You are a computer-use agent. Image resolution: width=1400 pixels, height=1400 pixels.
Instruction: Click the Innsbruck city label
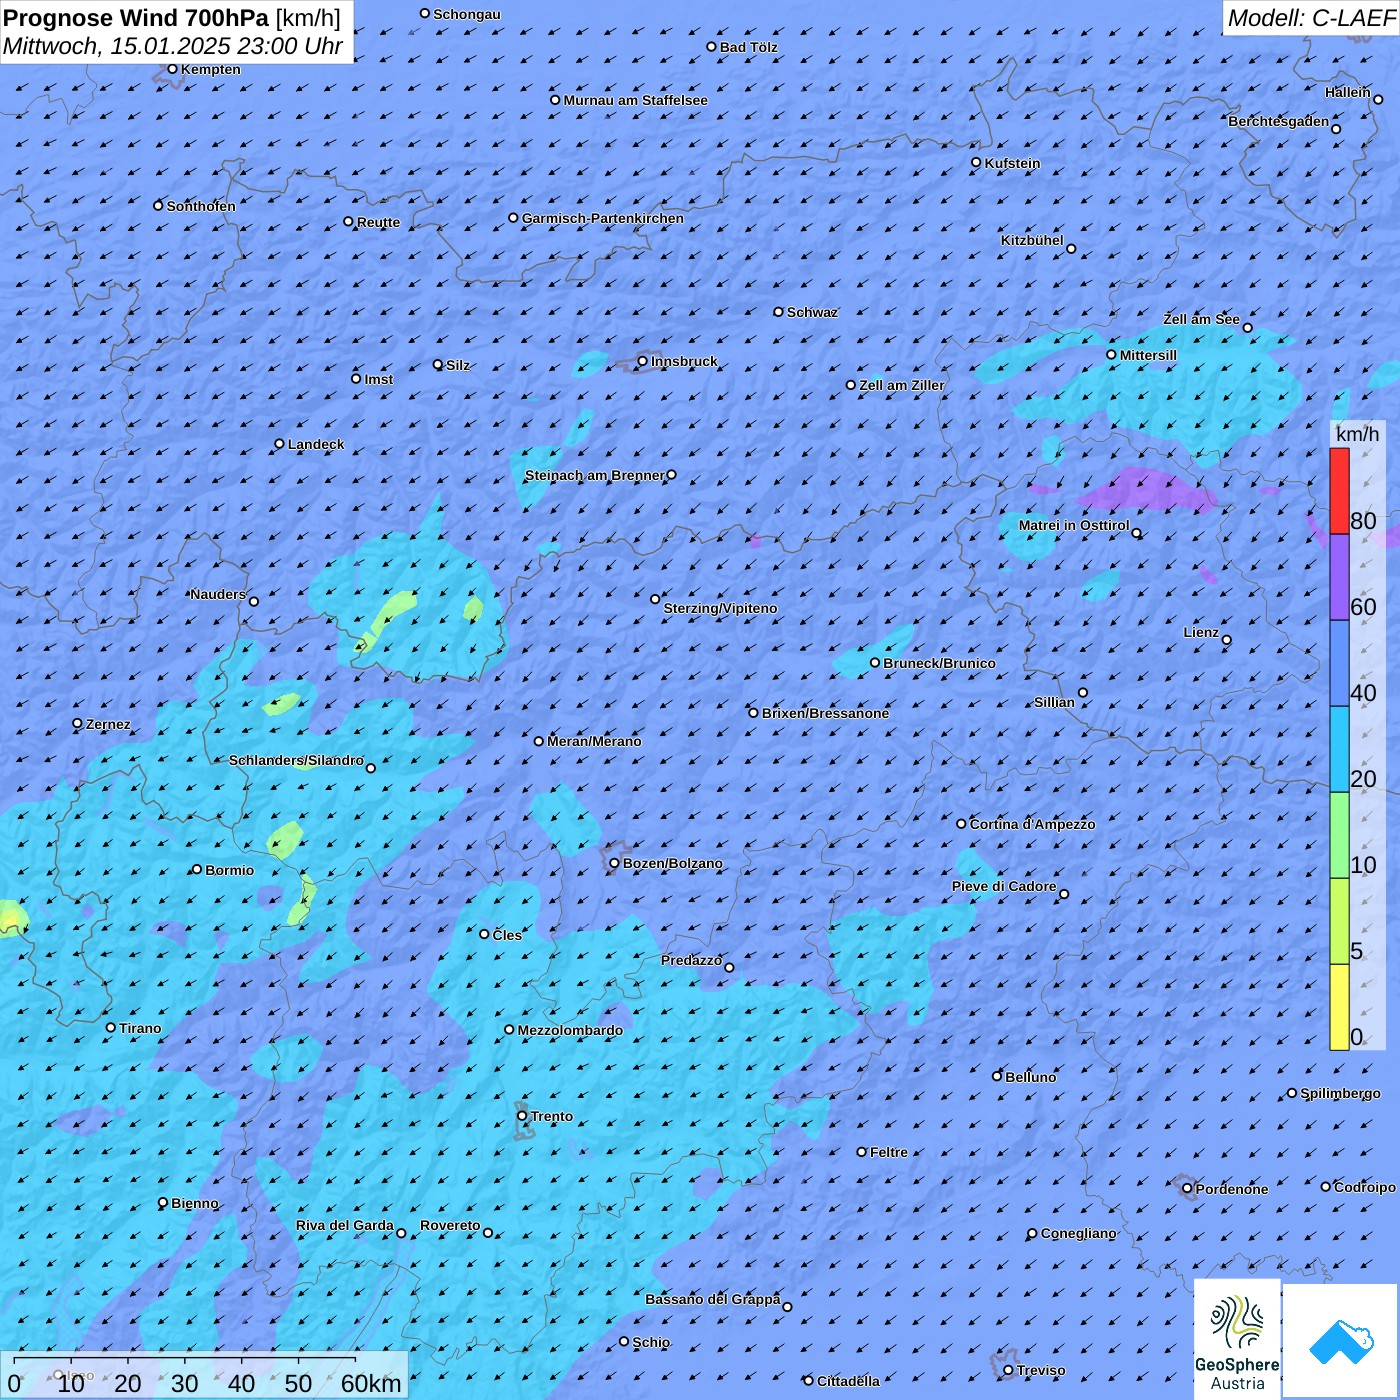(x=684, y=361)
